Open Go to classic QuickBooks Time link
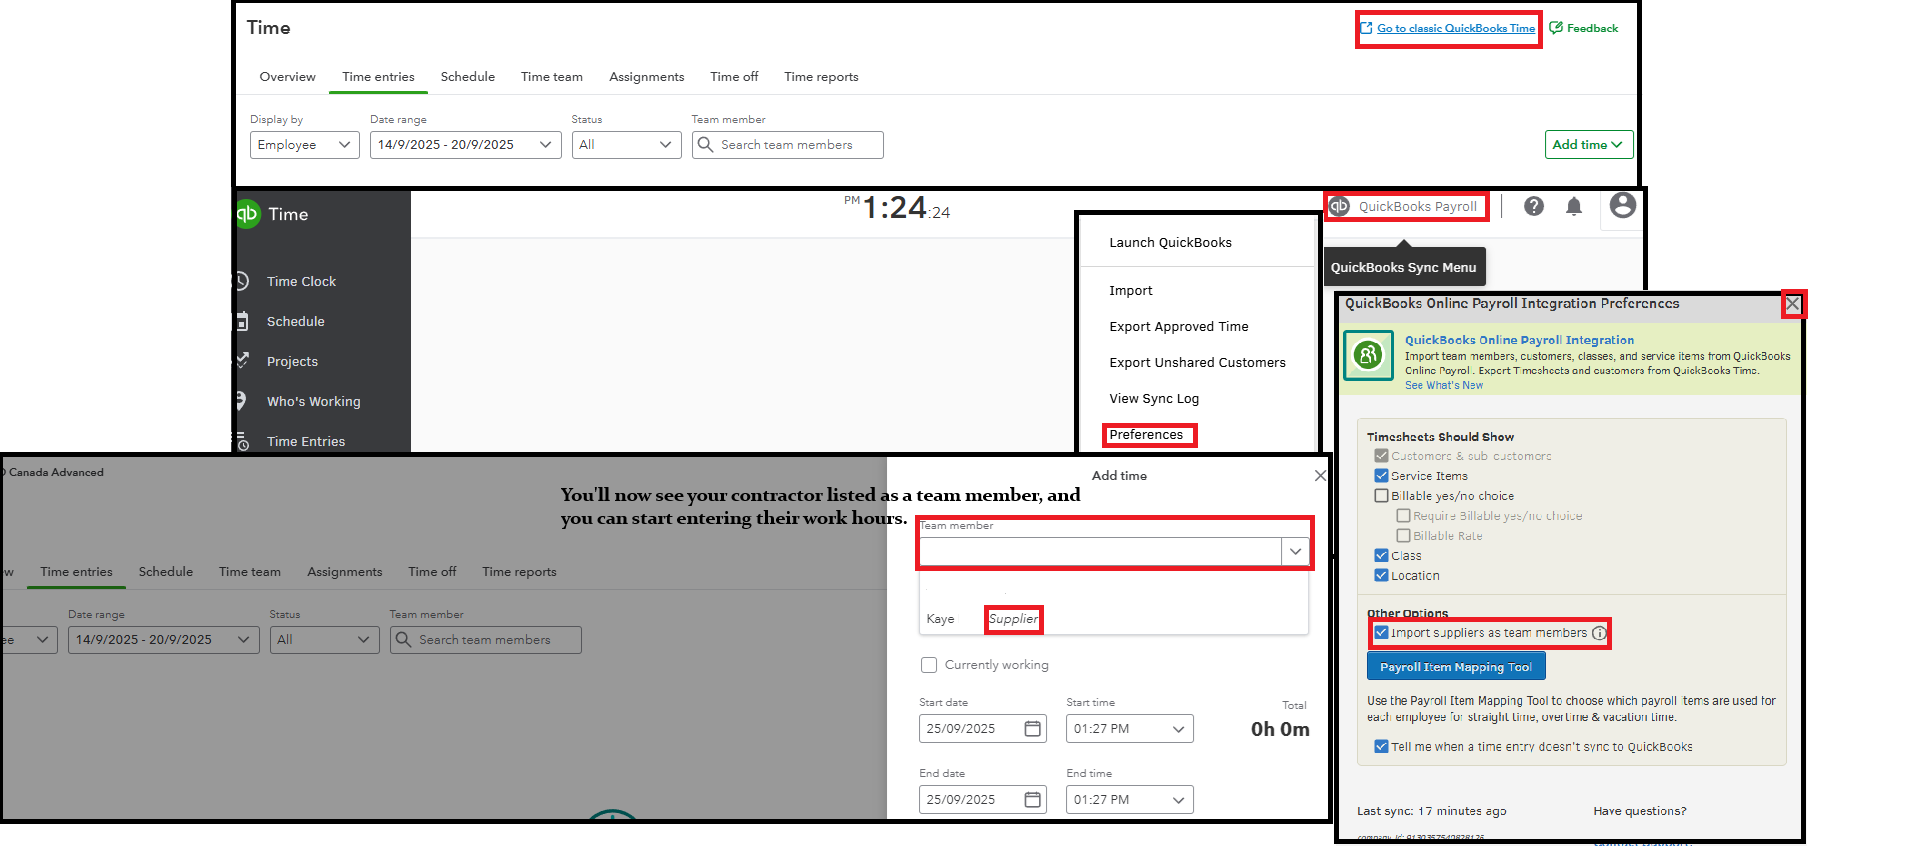Image resolution: width=1916 pixels, height=846 pixels. pyautogui.click(x=1455, y=28)
